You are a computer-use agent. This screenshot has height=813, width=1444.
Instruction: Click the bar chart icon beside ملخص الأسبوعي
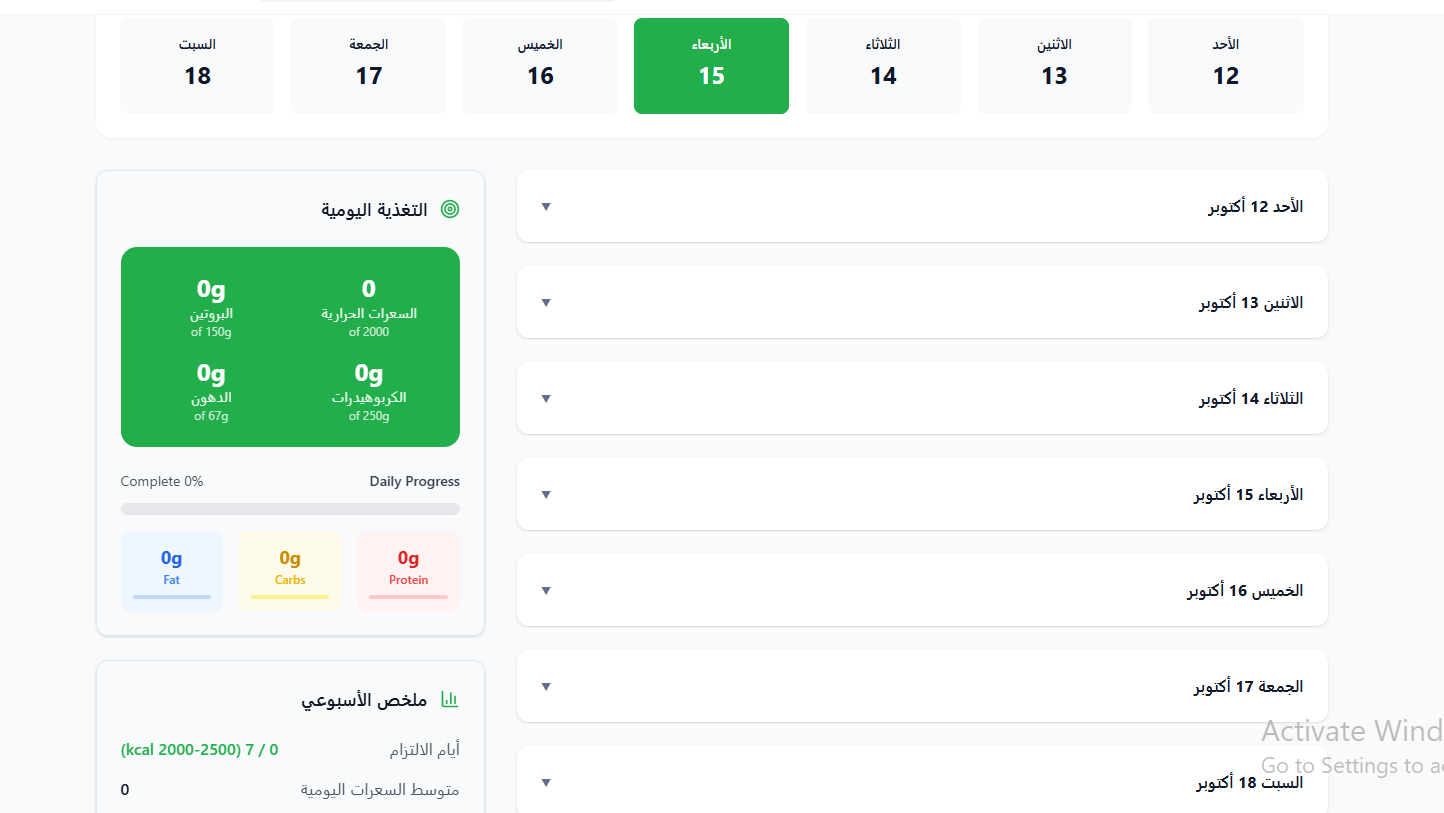(x=450, y=700)
